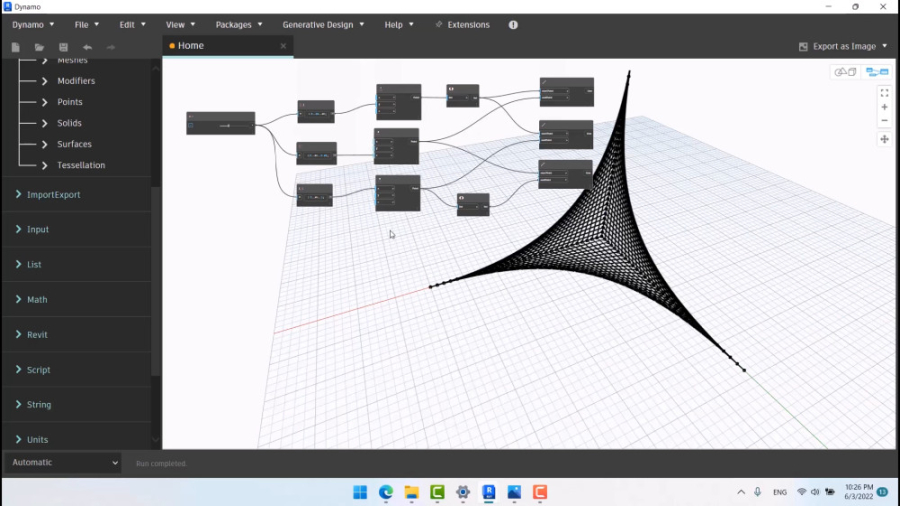This screenshot has width=900, height=506.
Task: Expand the Points library category
Action: [x=44, y=102]
